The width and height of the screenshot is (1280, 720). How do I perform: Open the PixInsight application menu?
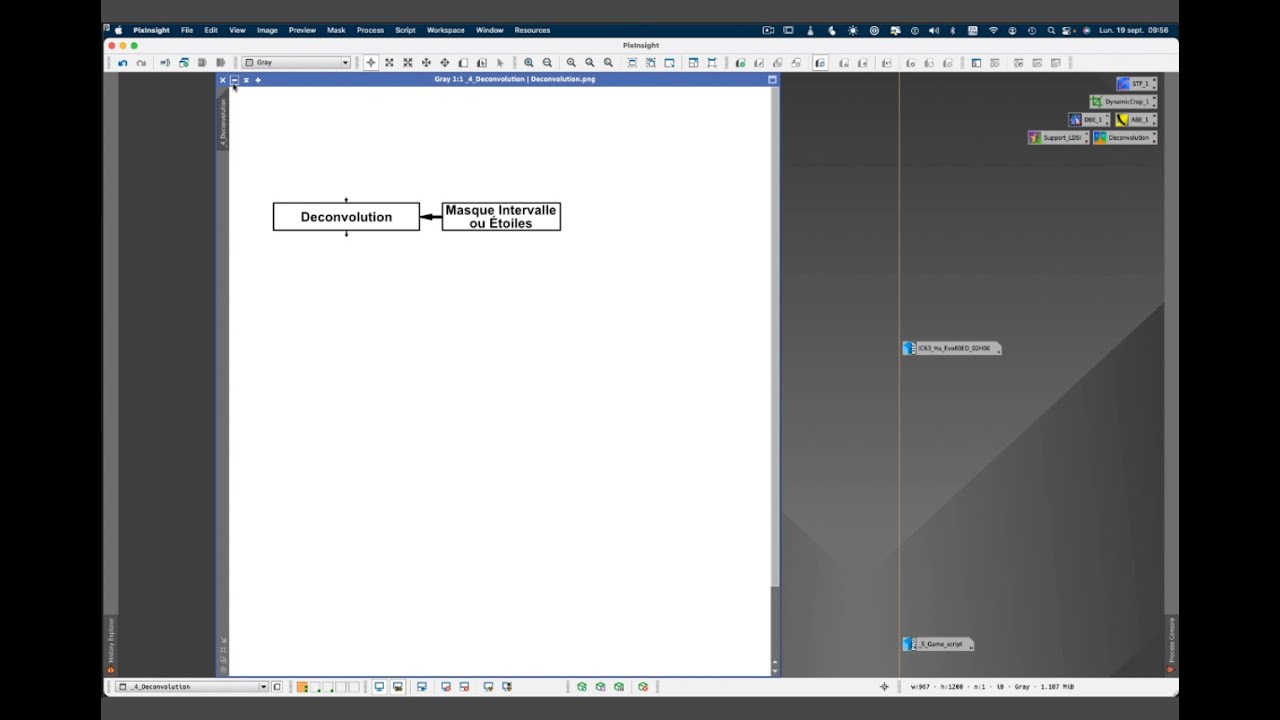[x=151, y=30]
